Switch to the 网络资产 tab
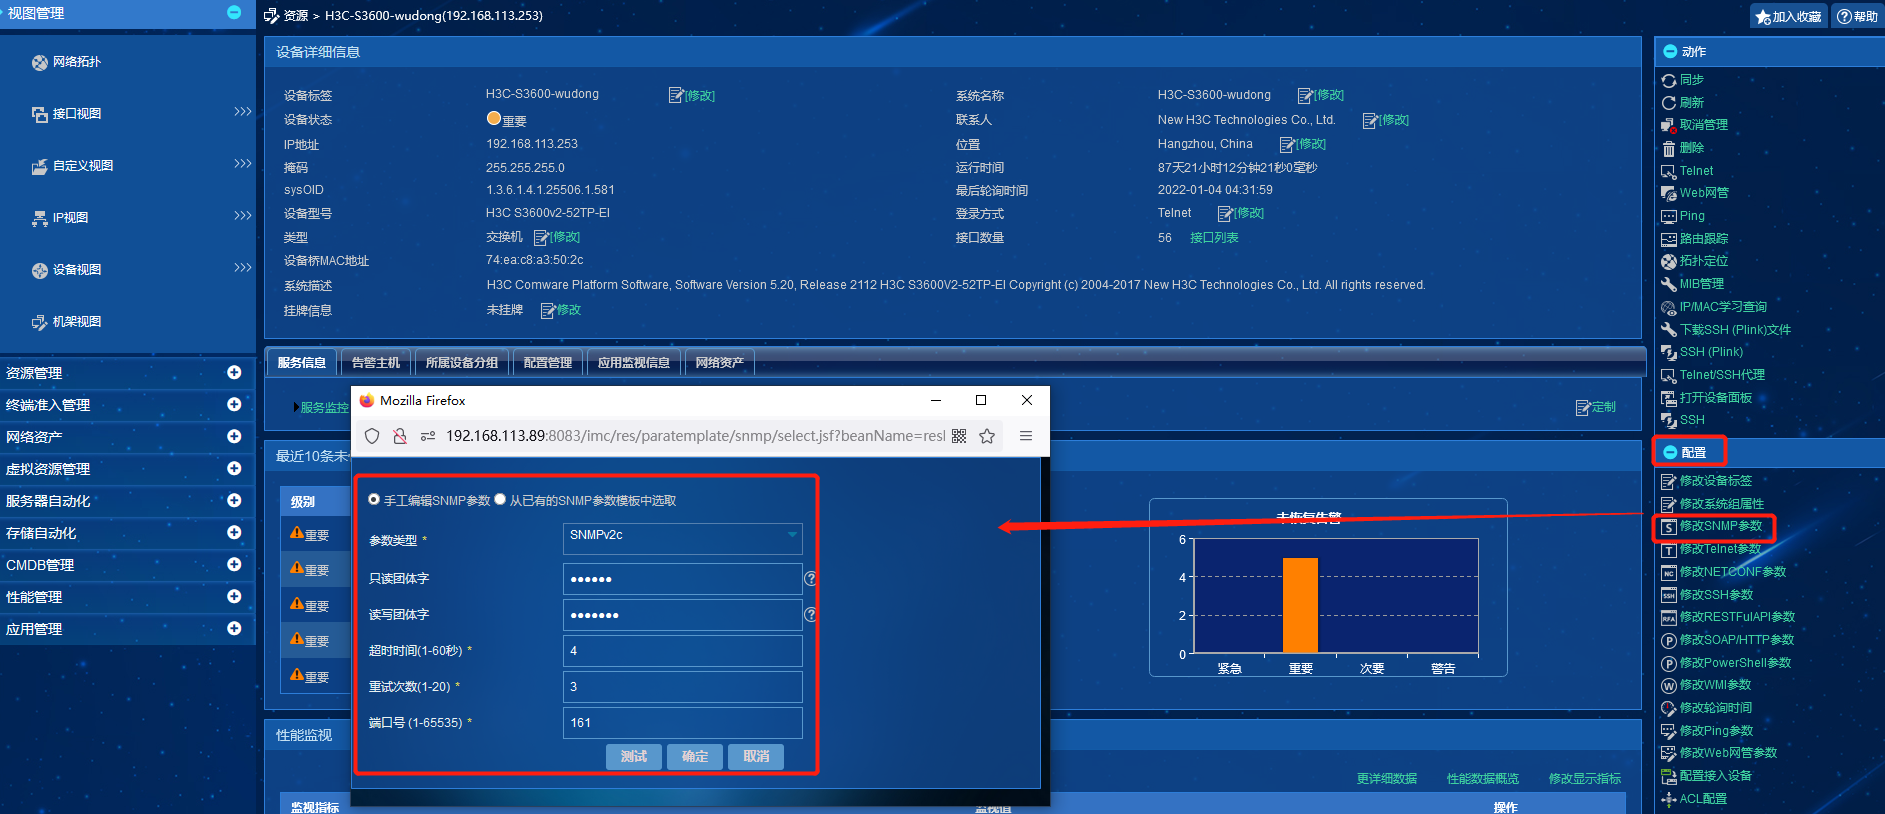This screenshot has height=814, width=1885. point(720,362)
